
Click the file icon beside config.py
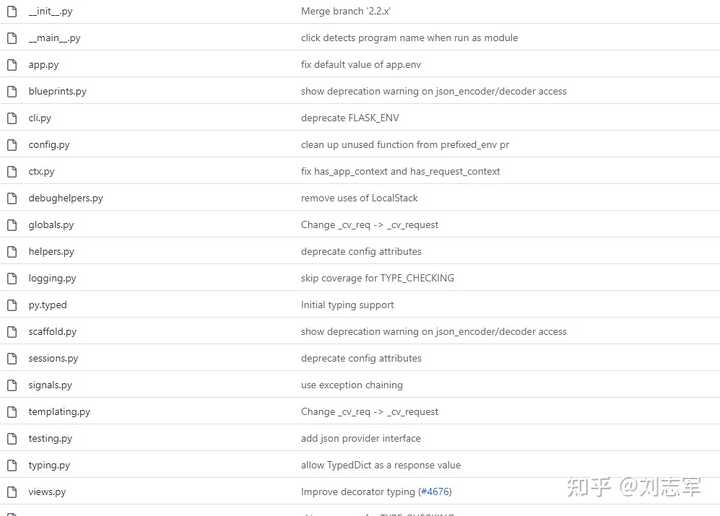[12, 145]
